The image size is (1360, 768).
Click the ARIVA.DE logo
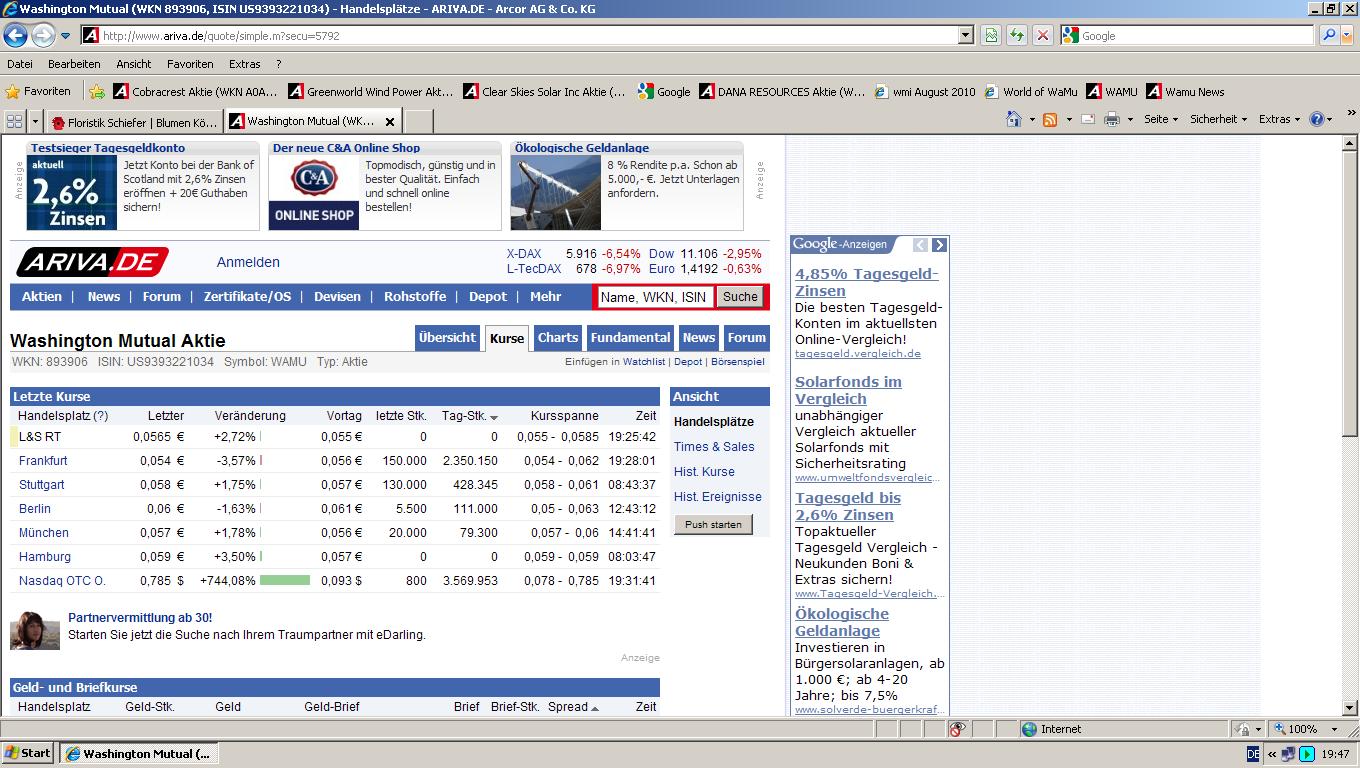point(92,262)
